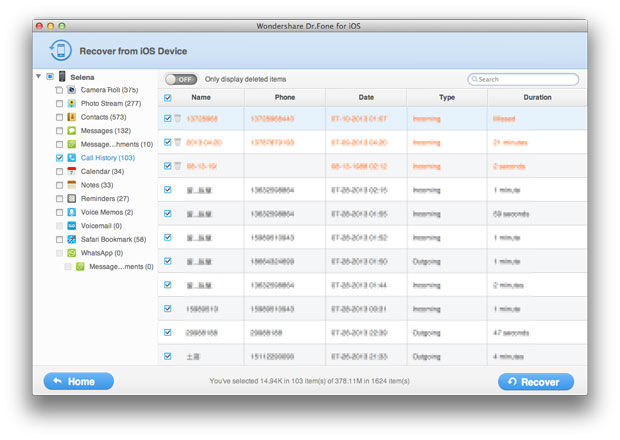Screen dimensions: 620x440
Task: Open the Messages (132) category
Action: [106, 130]
